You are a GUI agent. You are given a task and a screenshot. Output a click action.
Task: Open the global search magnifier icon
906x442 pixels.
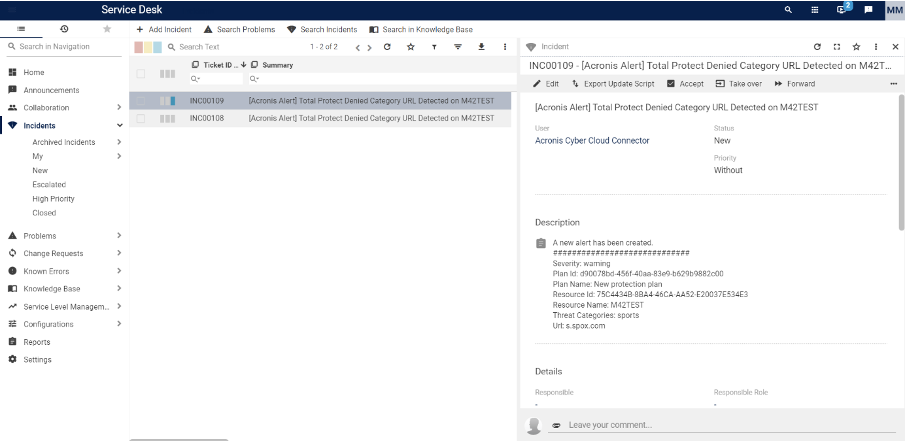click(x=788, y=10)
